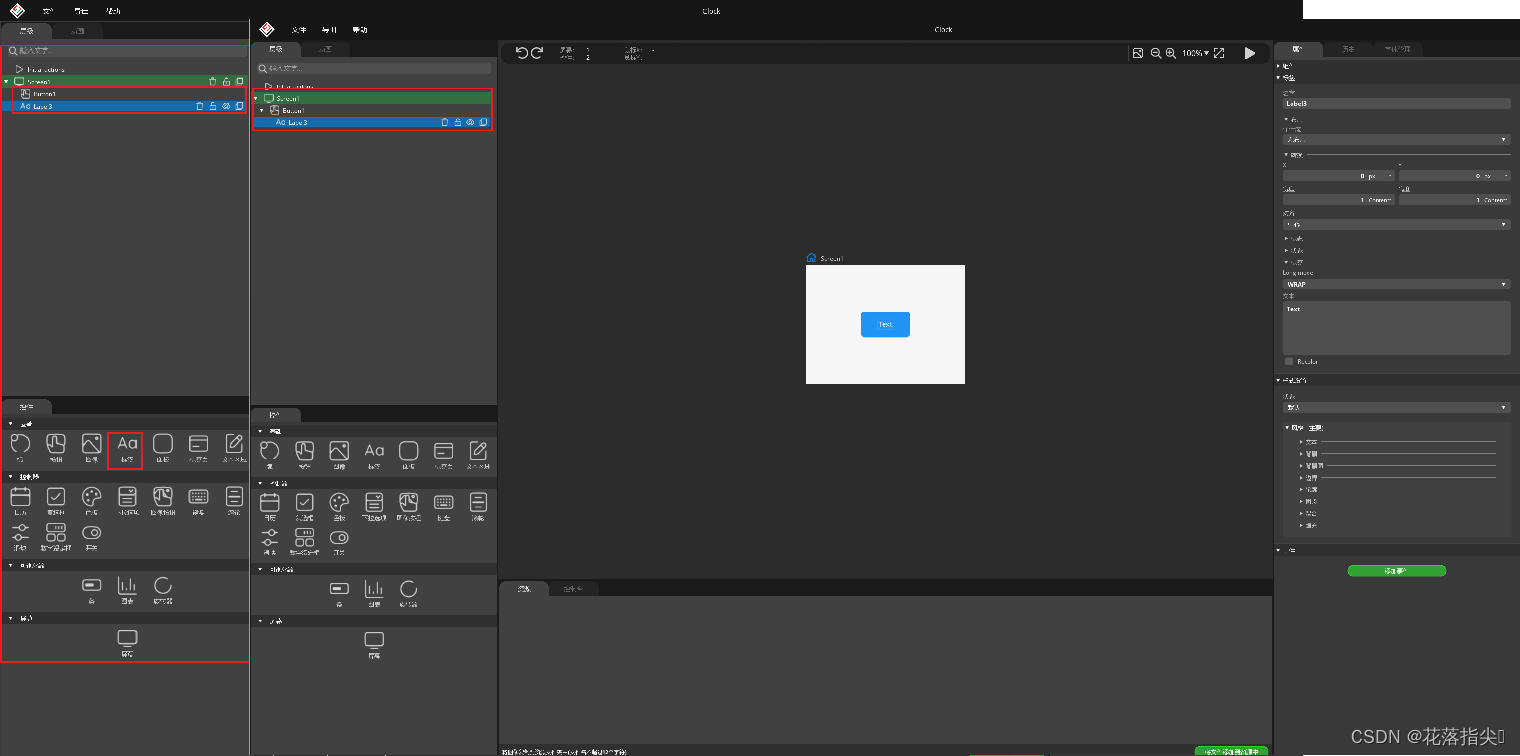The image size is (1520, 756).
Task: Collapse Screen1 tree node in left window
Action: [7, 81]
